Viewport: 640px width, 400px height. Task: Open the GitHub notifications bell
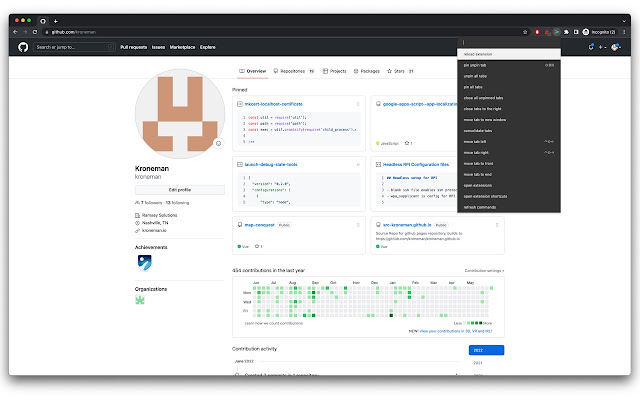click(591, 47)
